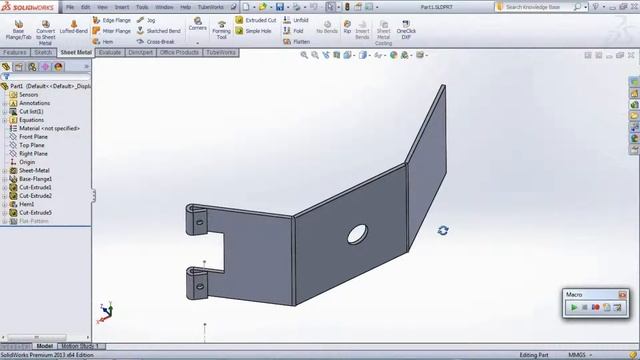This screenshot has width=640, height=360.
Task: Click the New document icon
Action: pos(246,7)
